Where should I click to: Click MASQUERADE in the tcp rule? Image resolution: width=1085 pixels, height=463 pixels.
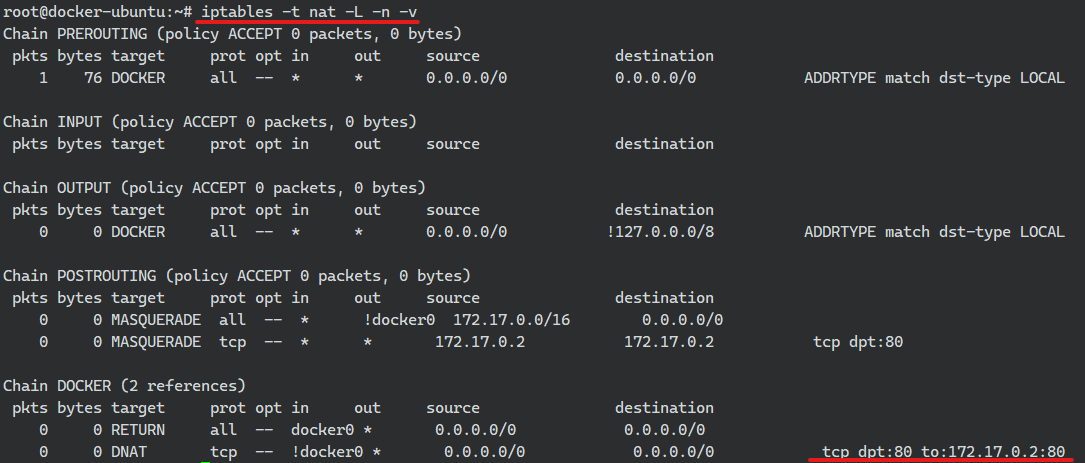[x=156, y=342]
